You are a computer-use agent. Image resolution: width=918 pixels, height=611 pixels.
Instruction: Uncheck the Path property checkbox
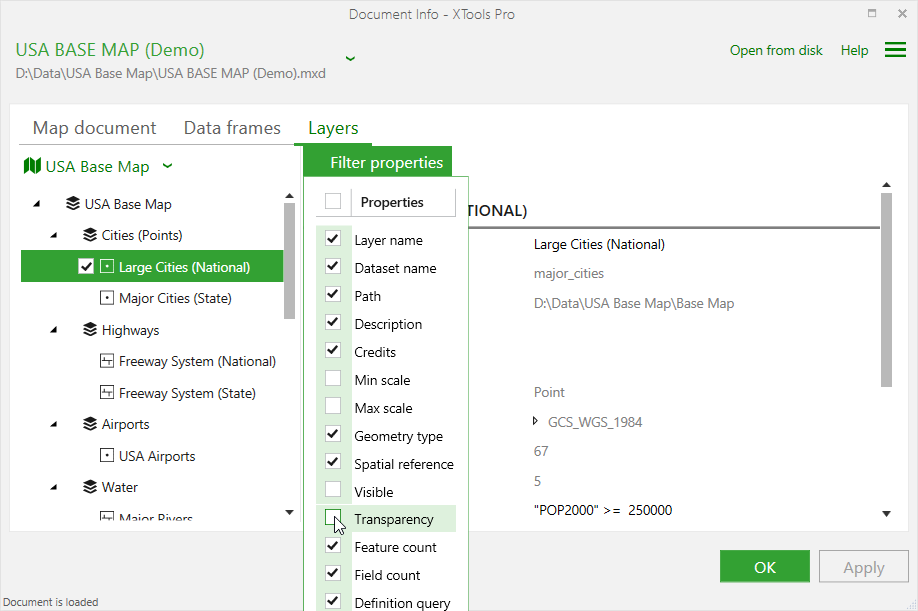pos(333,294)
